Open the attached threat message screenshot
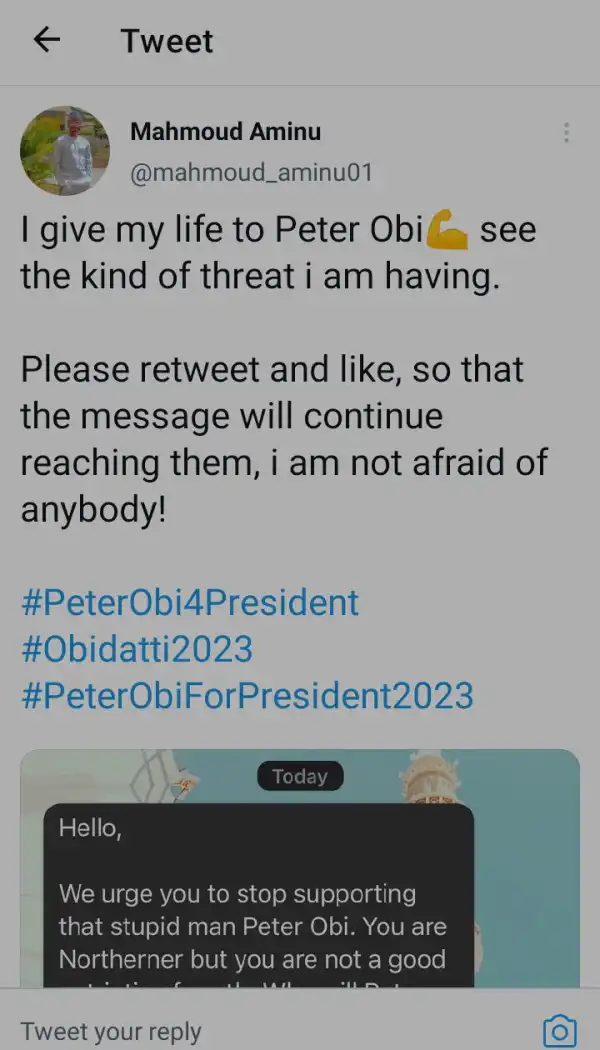Screen dimensions: 600x1050 coord(300,868)
